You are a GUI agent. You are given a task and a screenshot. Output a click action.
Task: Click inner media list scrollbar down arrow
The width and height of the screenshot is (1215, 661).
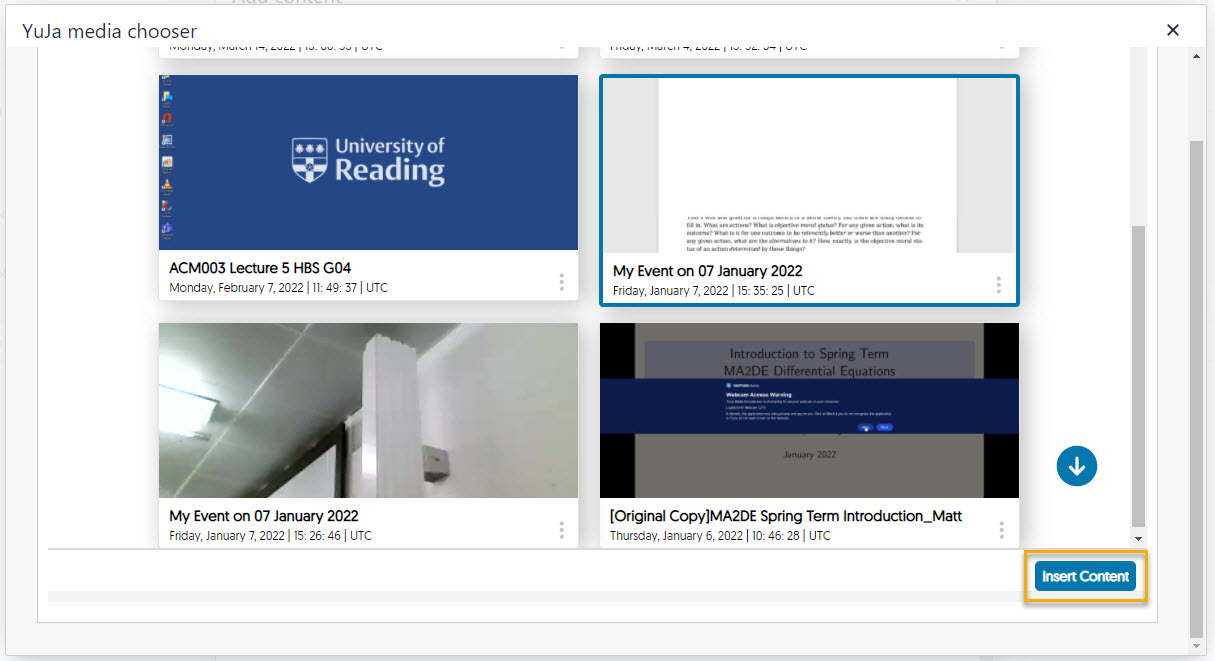(1138, 538)
